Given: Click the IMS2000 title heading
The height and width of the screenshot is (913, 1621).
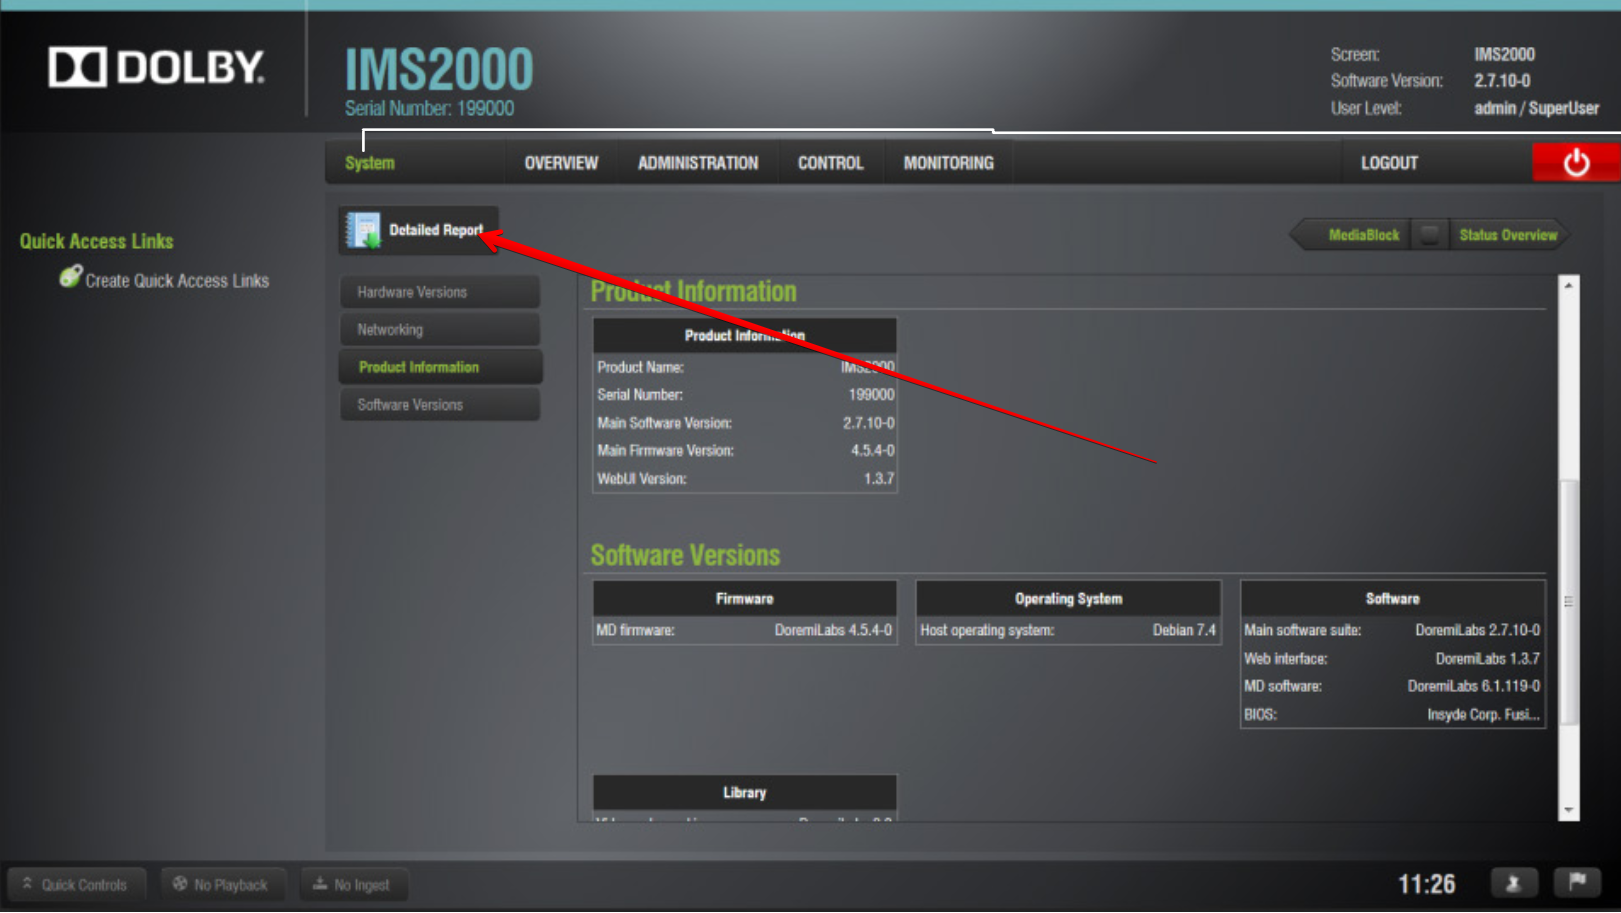Looking at the screenshot, I should point(439,69).
